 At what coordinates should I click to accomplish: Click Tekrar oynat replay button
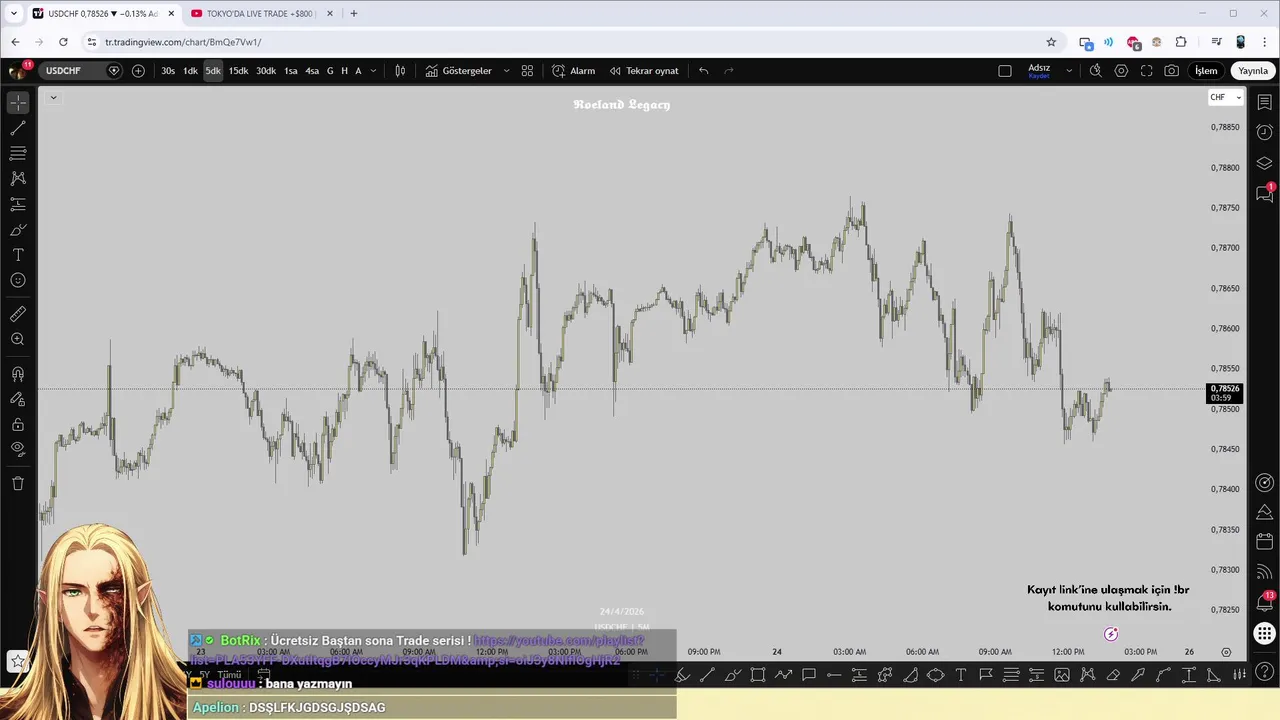click(644, 71)
